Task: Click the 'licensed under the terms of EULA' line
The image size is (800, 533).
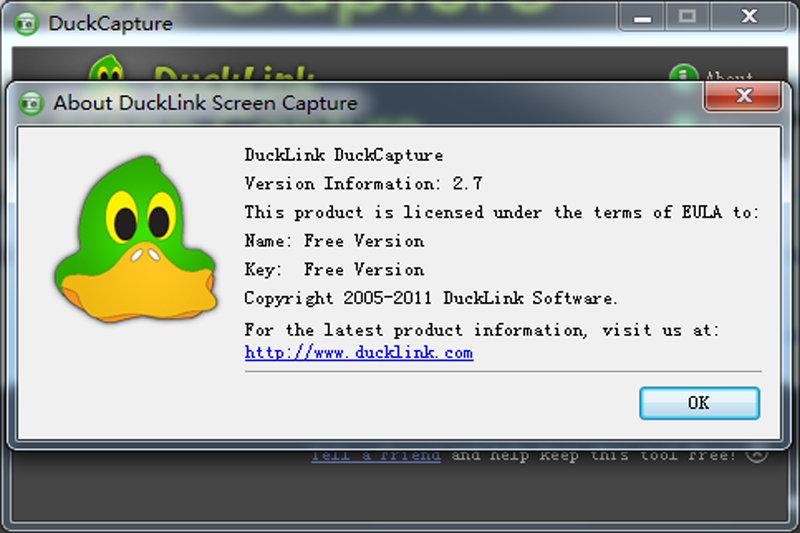Action: point(502,212)
